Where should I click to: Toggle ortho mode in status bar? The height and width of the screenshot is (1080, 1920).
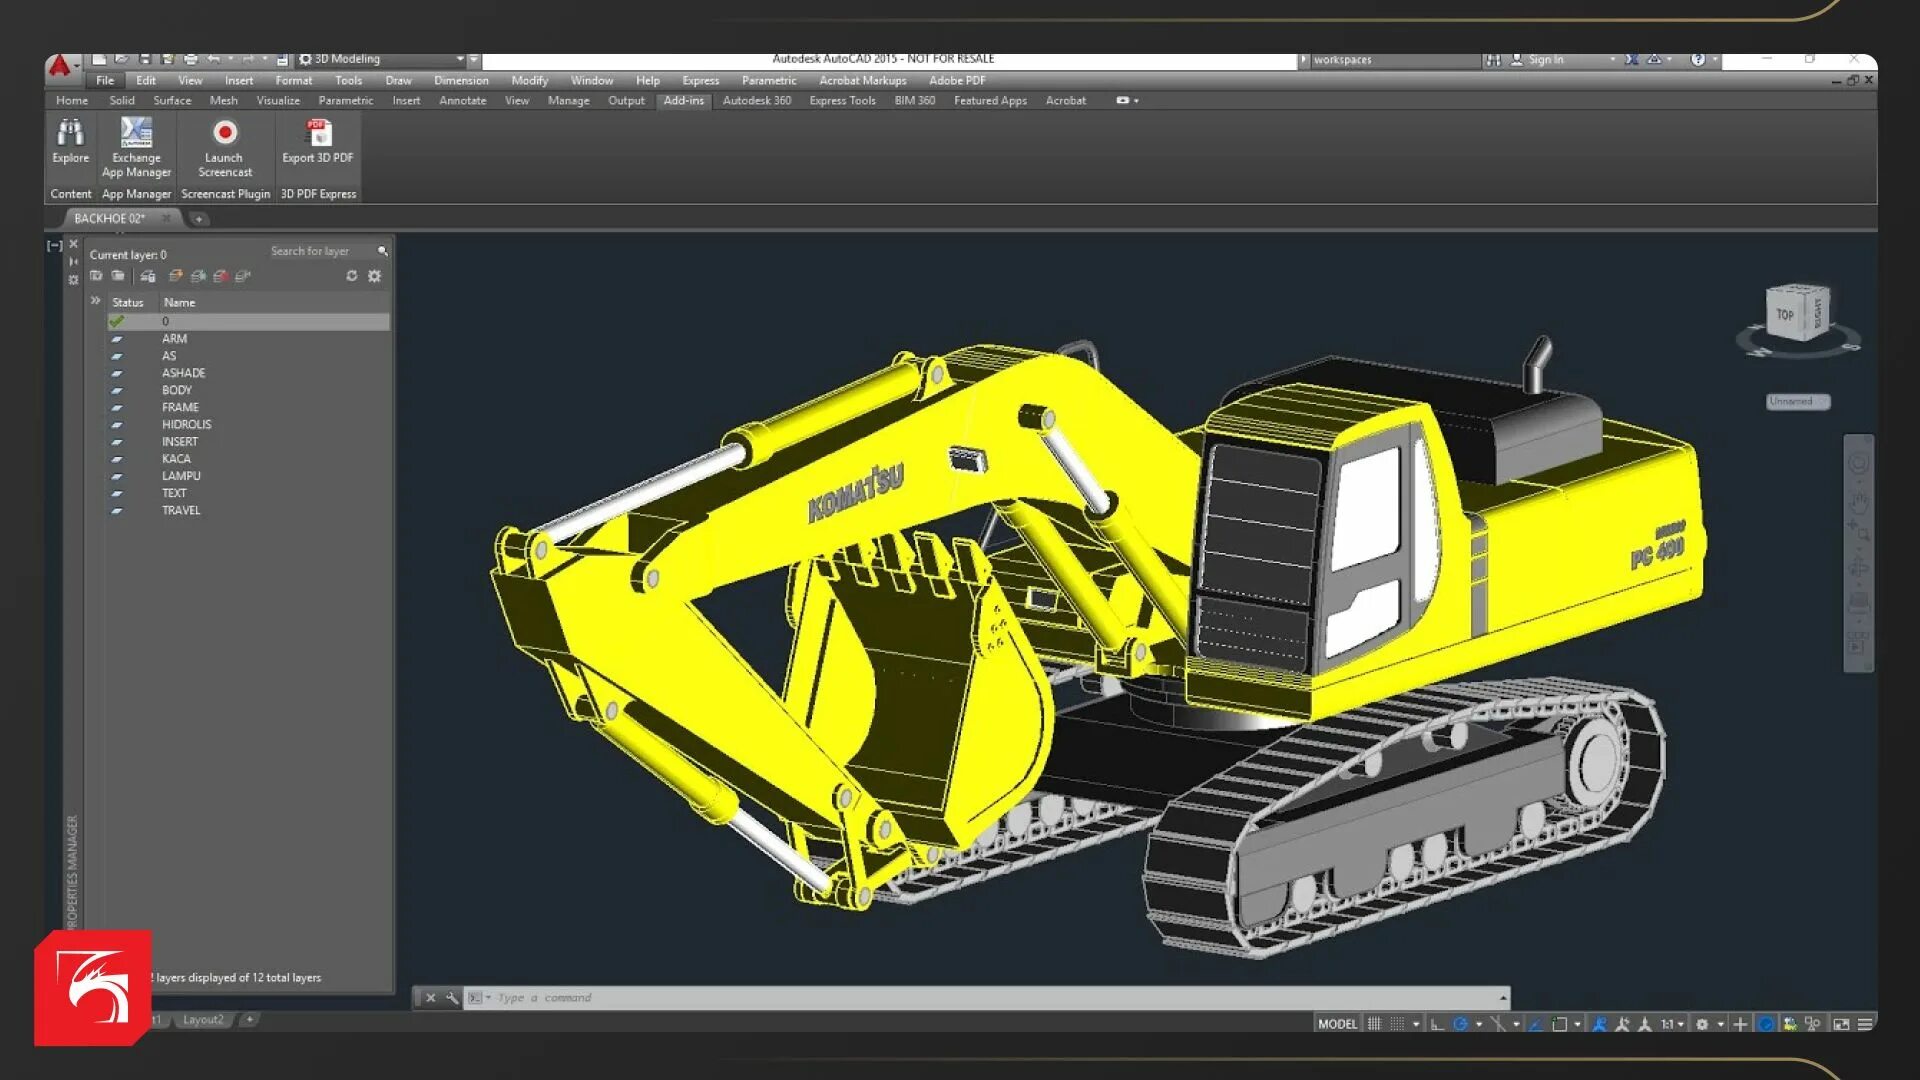click(x=1437, y=1024)
